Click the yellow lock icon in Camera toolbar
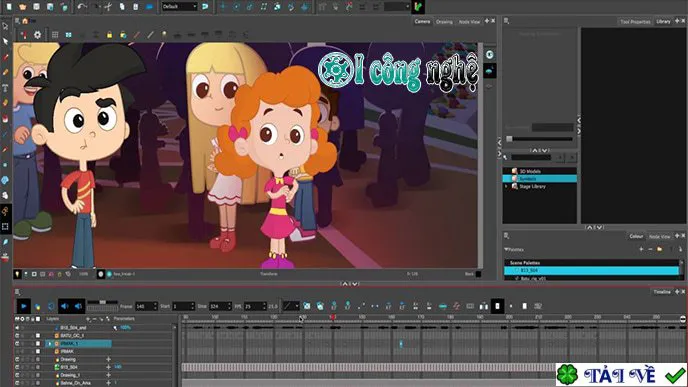 coord(109,35)
